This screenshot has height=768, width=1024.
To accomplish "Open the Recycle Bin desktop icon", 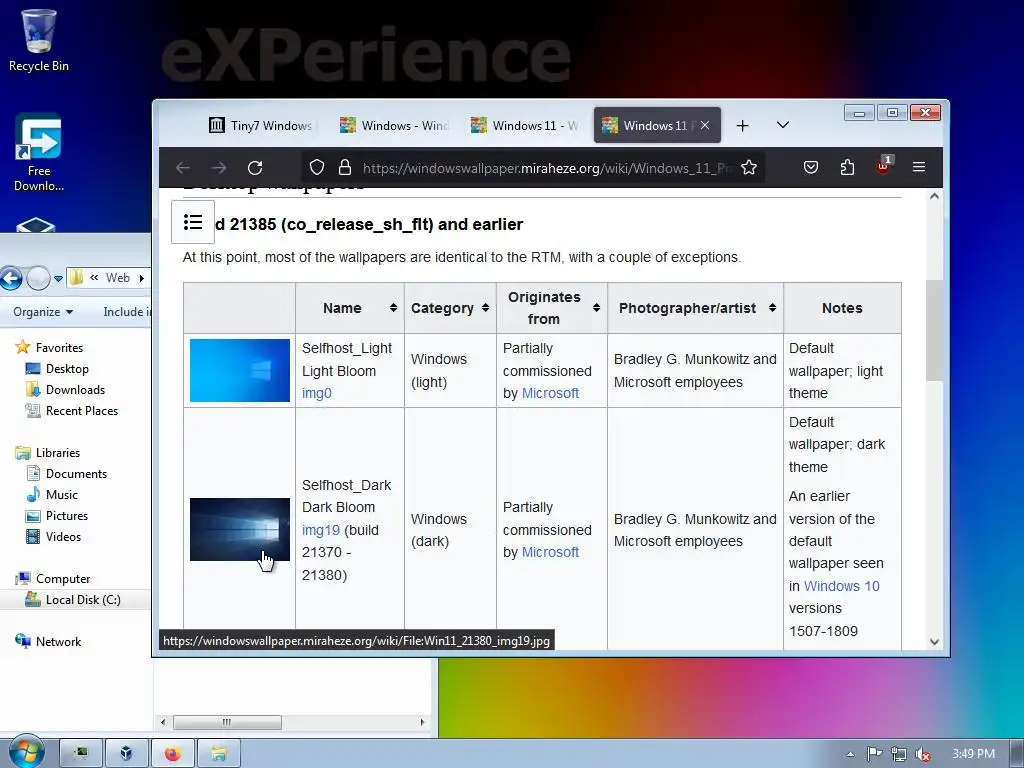I will click(x=39, y=40).
